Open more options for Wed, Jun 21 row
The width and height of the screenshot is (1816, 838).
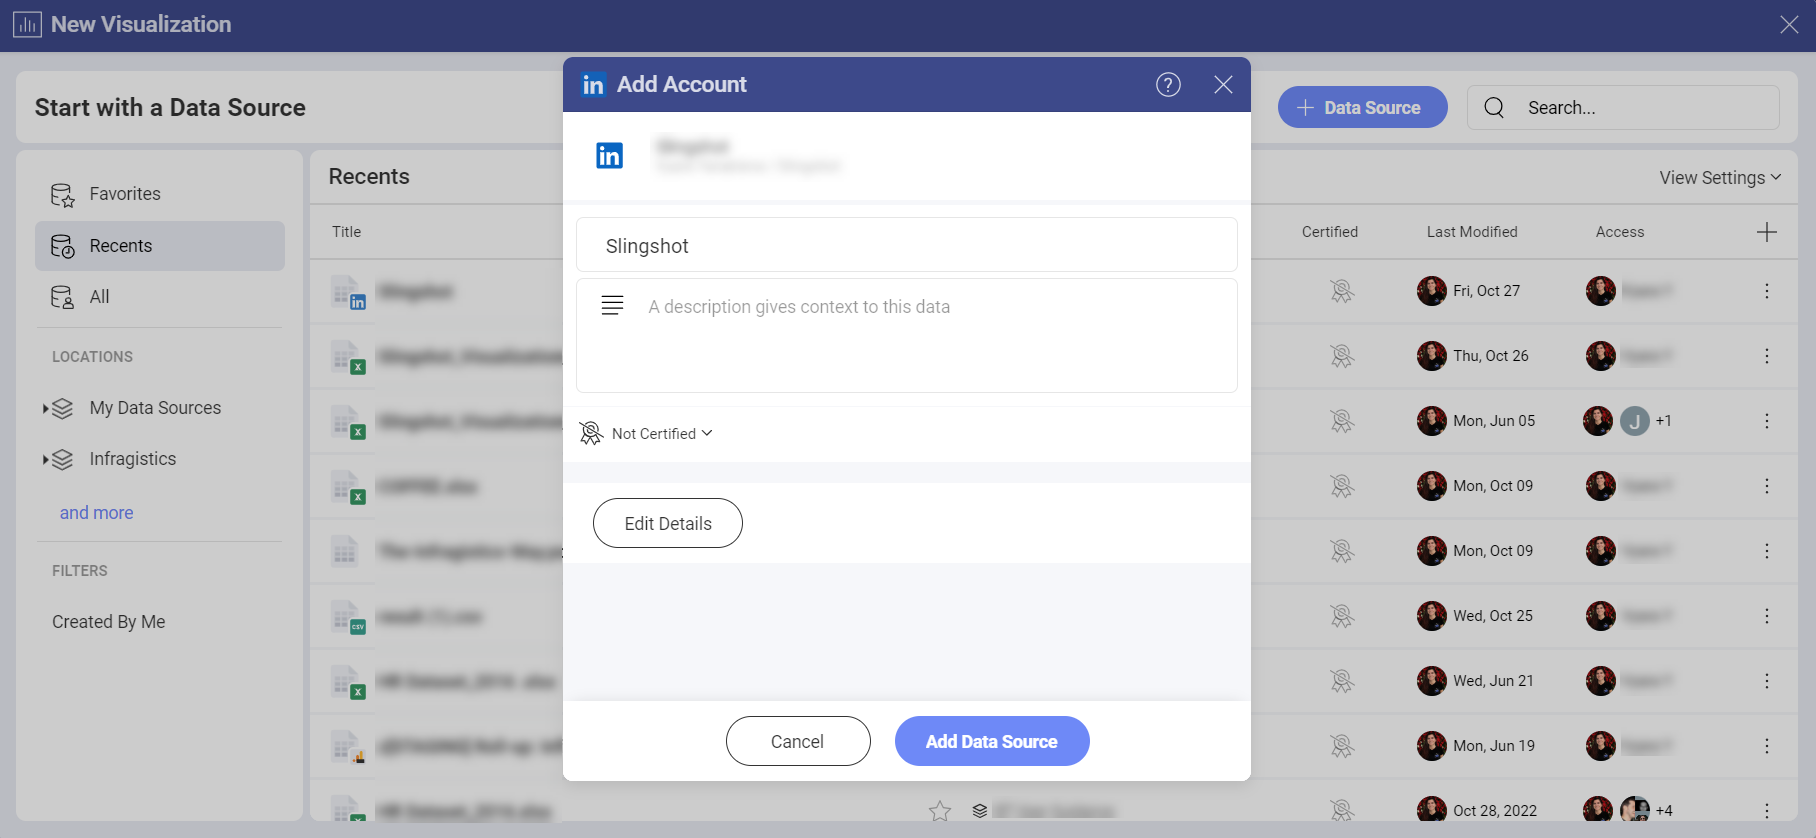click(x=1767, y=681)
